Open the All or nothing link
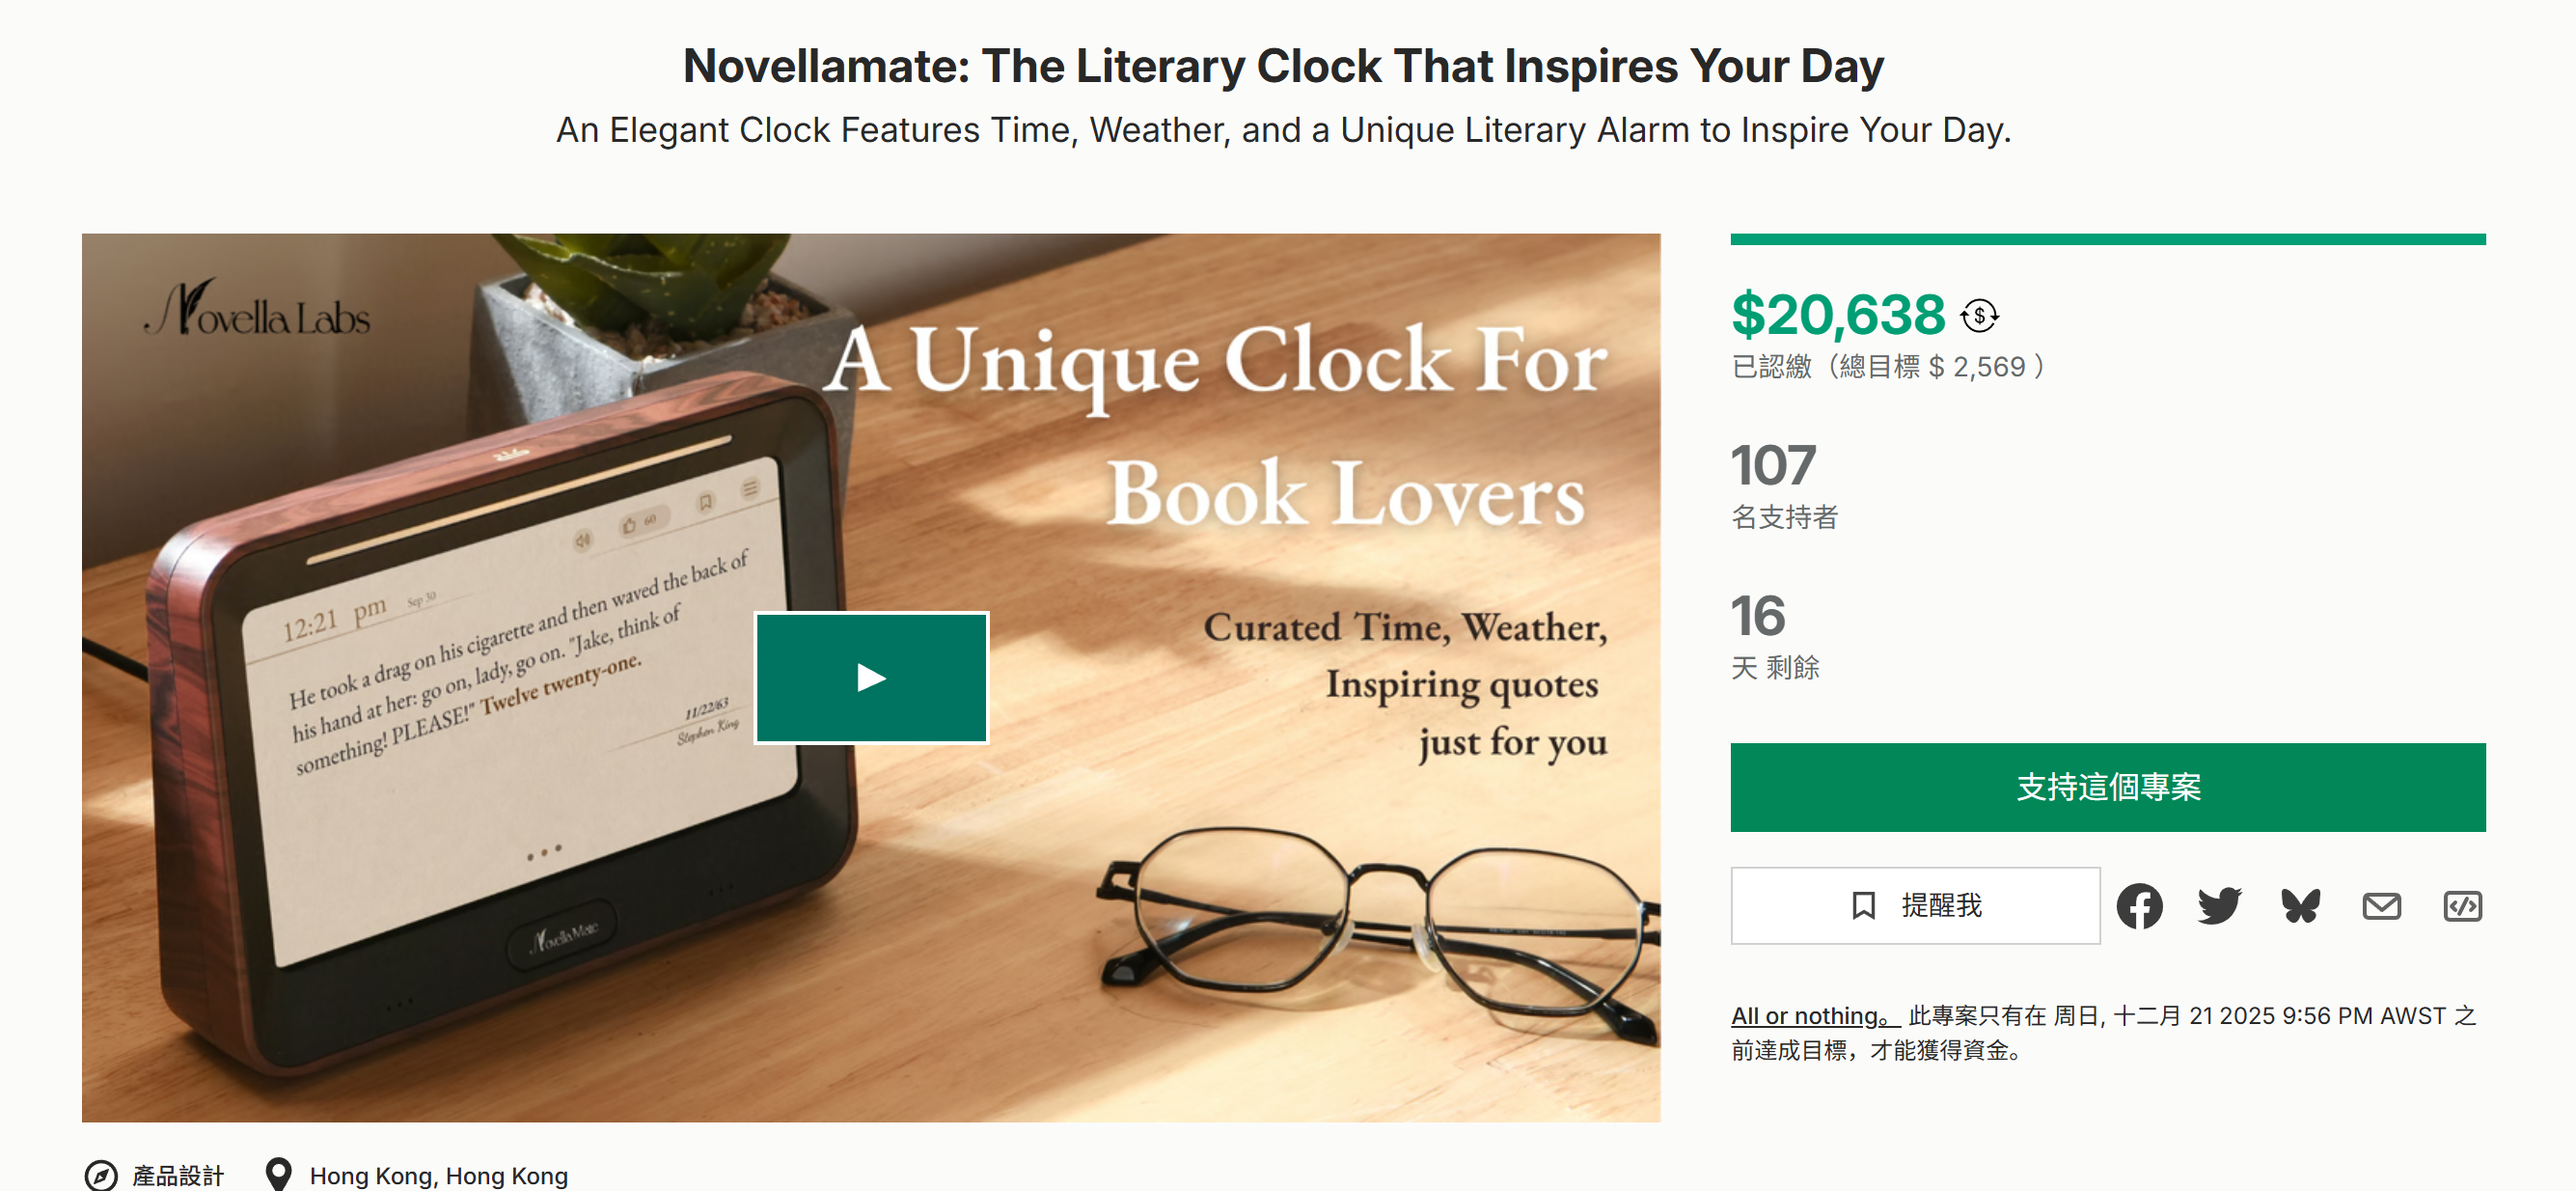 1811,1016
